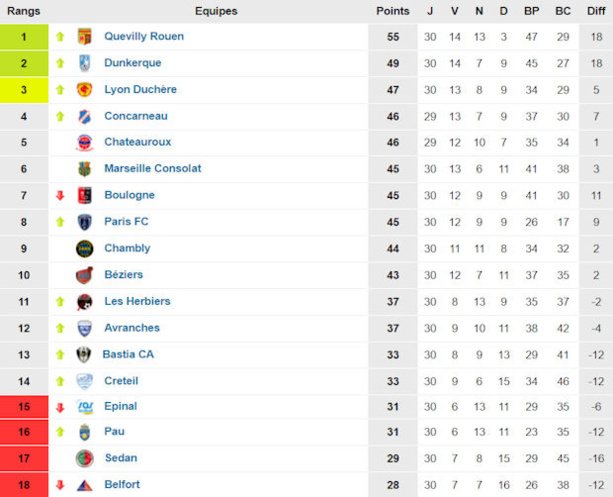Click the Lyon Duchère club logo
613x497 pixels.
click(x=85, y=90)
